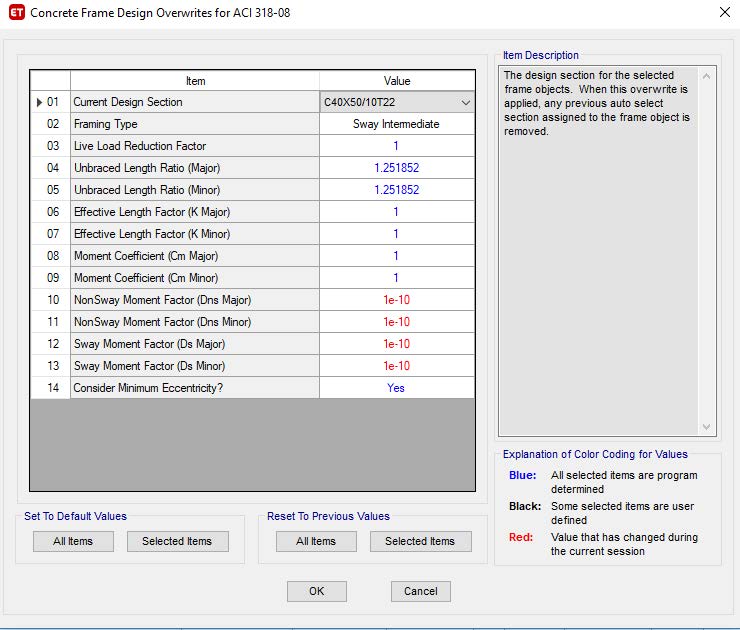Select Unbraced Length Ratio (Major) value cell

click(396, 168)
